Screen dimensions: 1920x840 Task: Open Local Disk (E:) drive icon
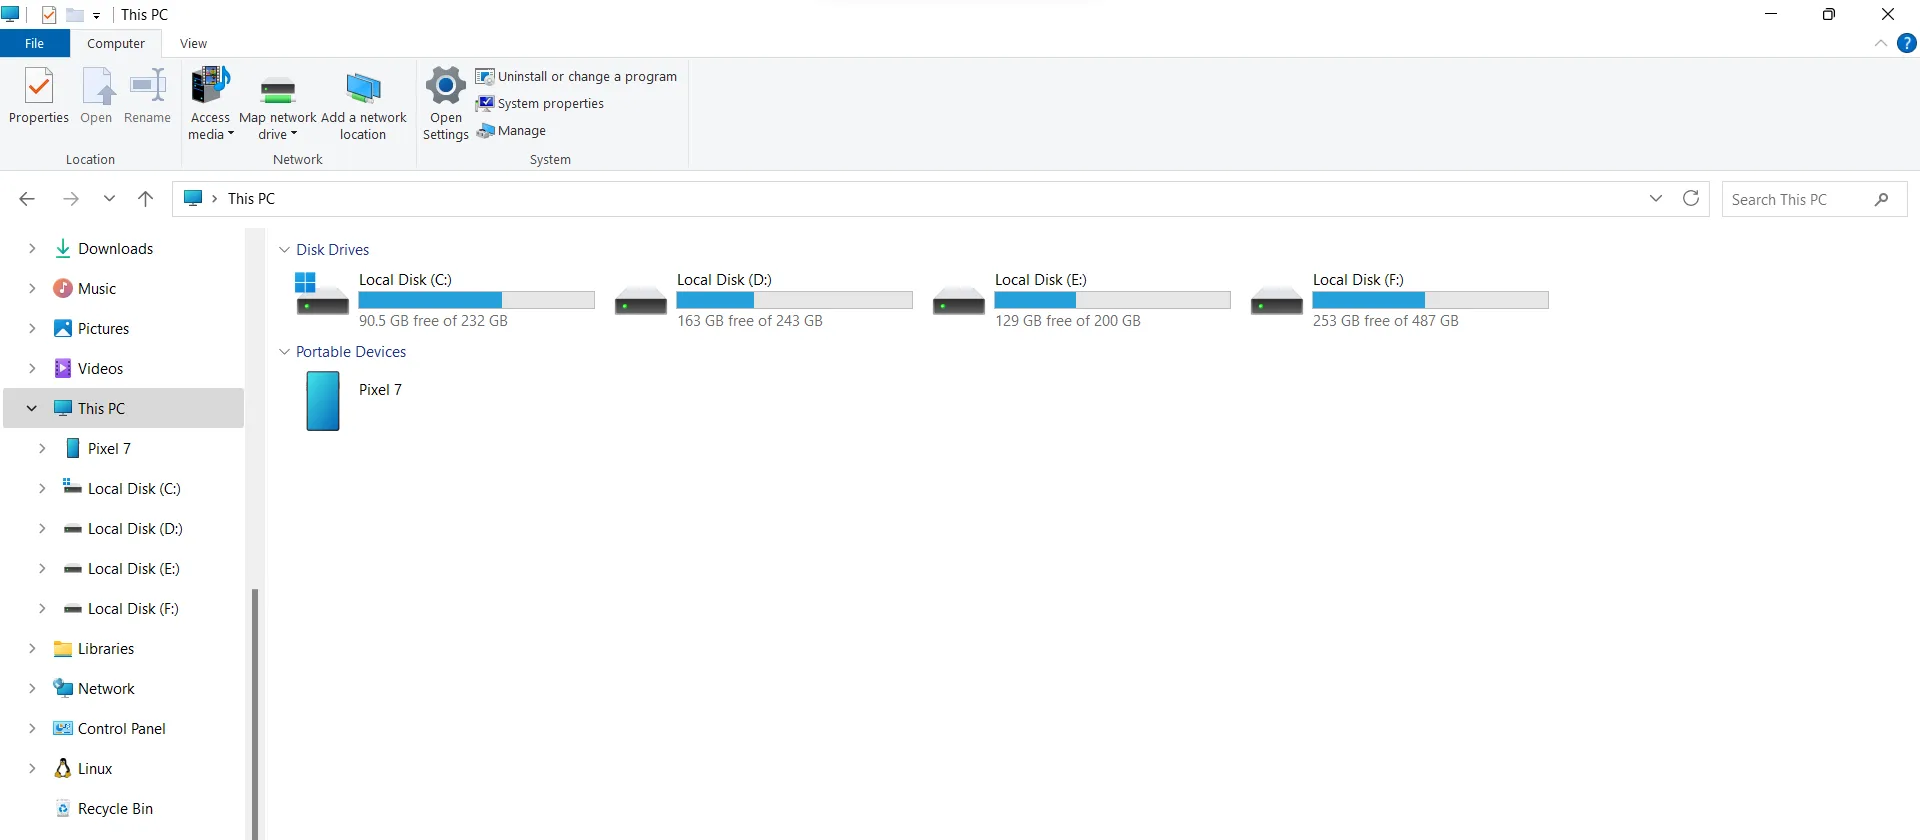click(958, 299)
